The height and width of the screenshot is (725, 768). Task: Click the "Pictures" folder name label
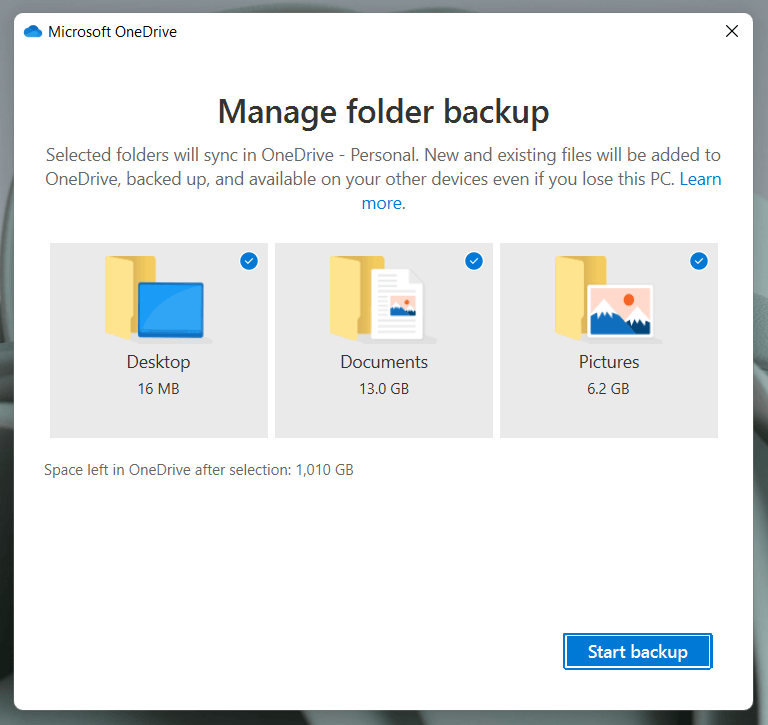(x=608, y=362)
